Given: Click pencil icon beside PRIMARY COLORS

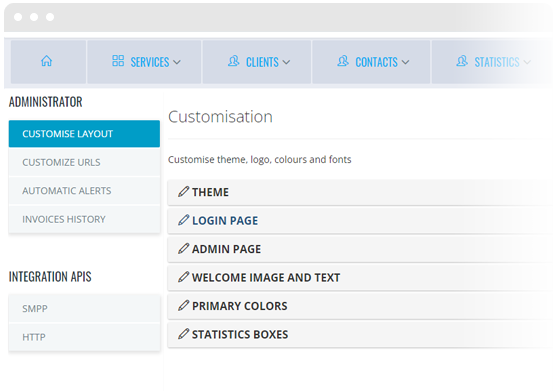Looking at the screenshot, I should click(183, 306).
